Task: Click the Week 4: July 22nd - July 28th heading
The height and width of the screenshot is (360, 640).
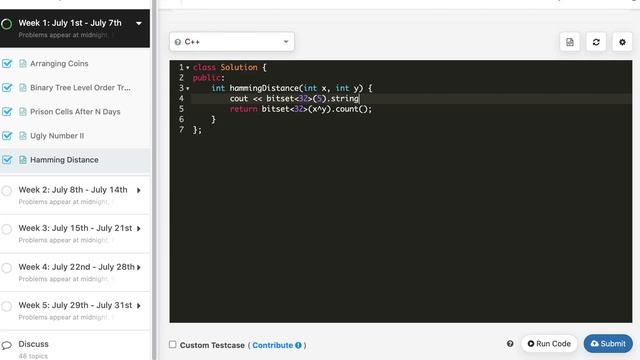Action: click(76, 267)
